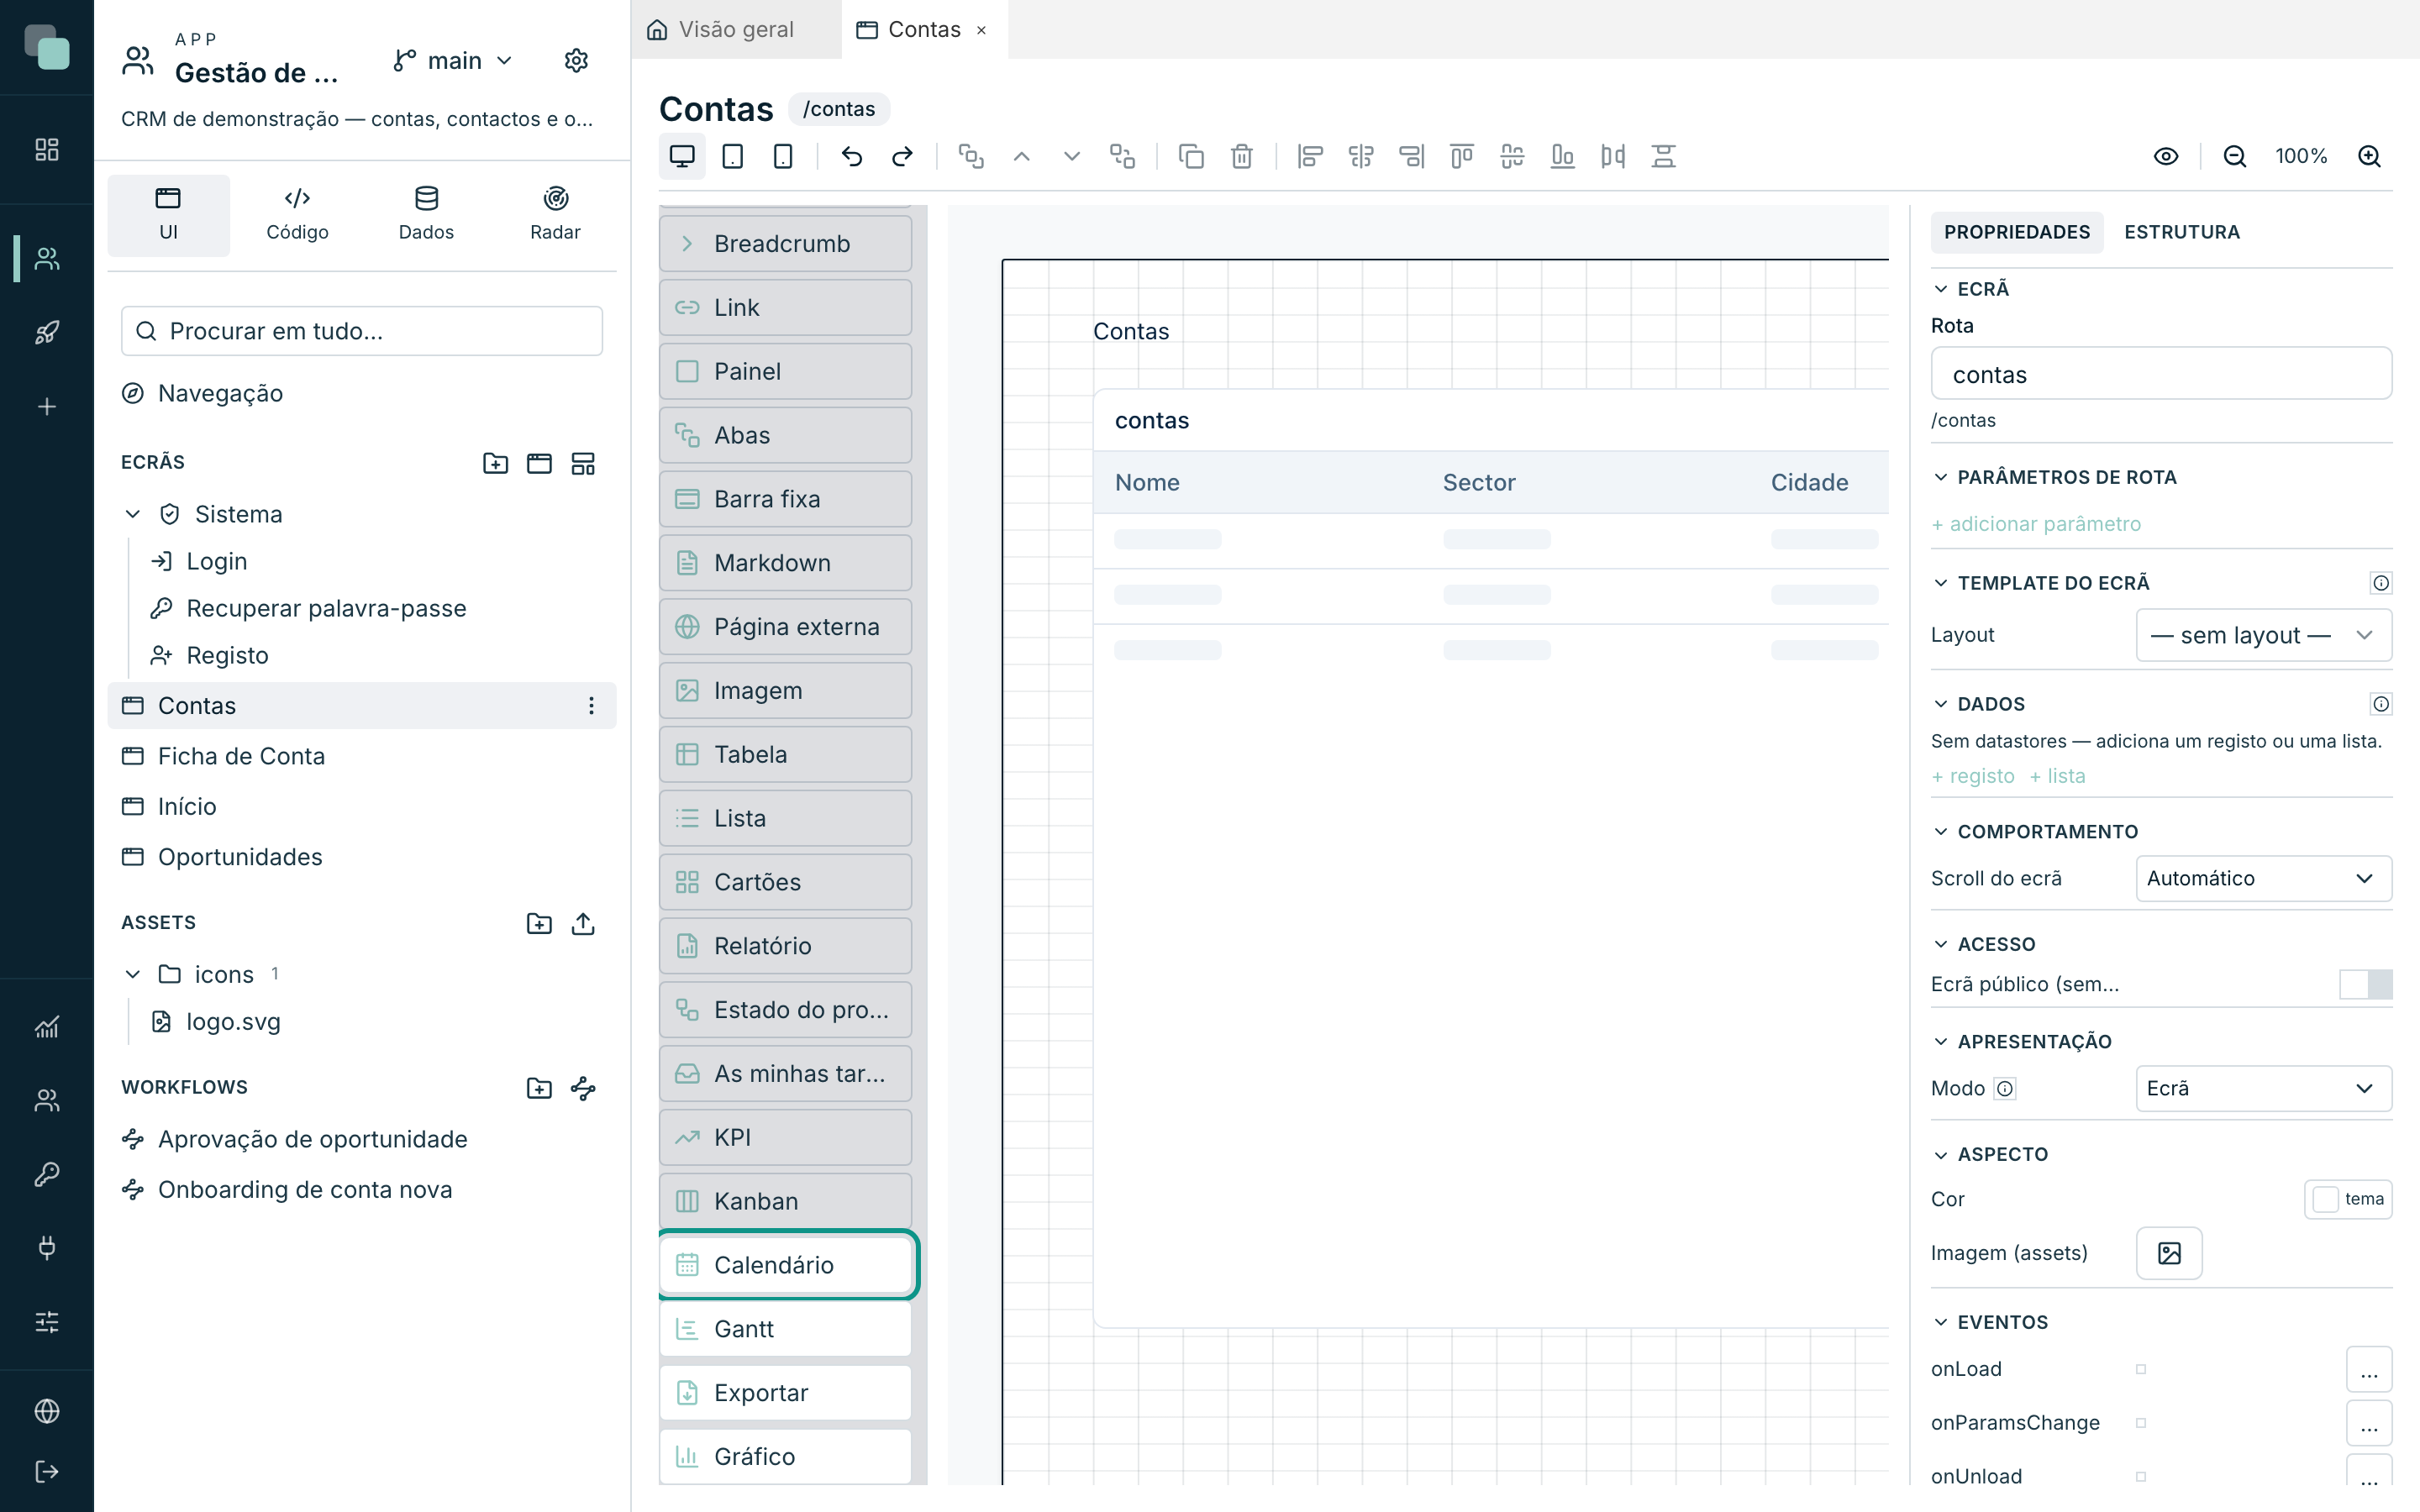This screenshot has width=2420, height=1512.
Task: Add a registo datastore
Action: pos(1973,776)
